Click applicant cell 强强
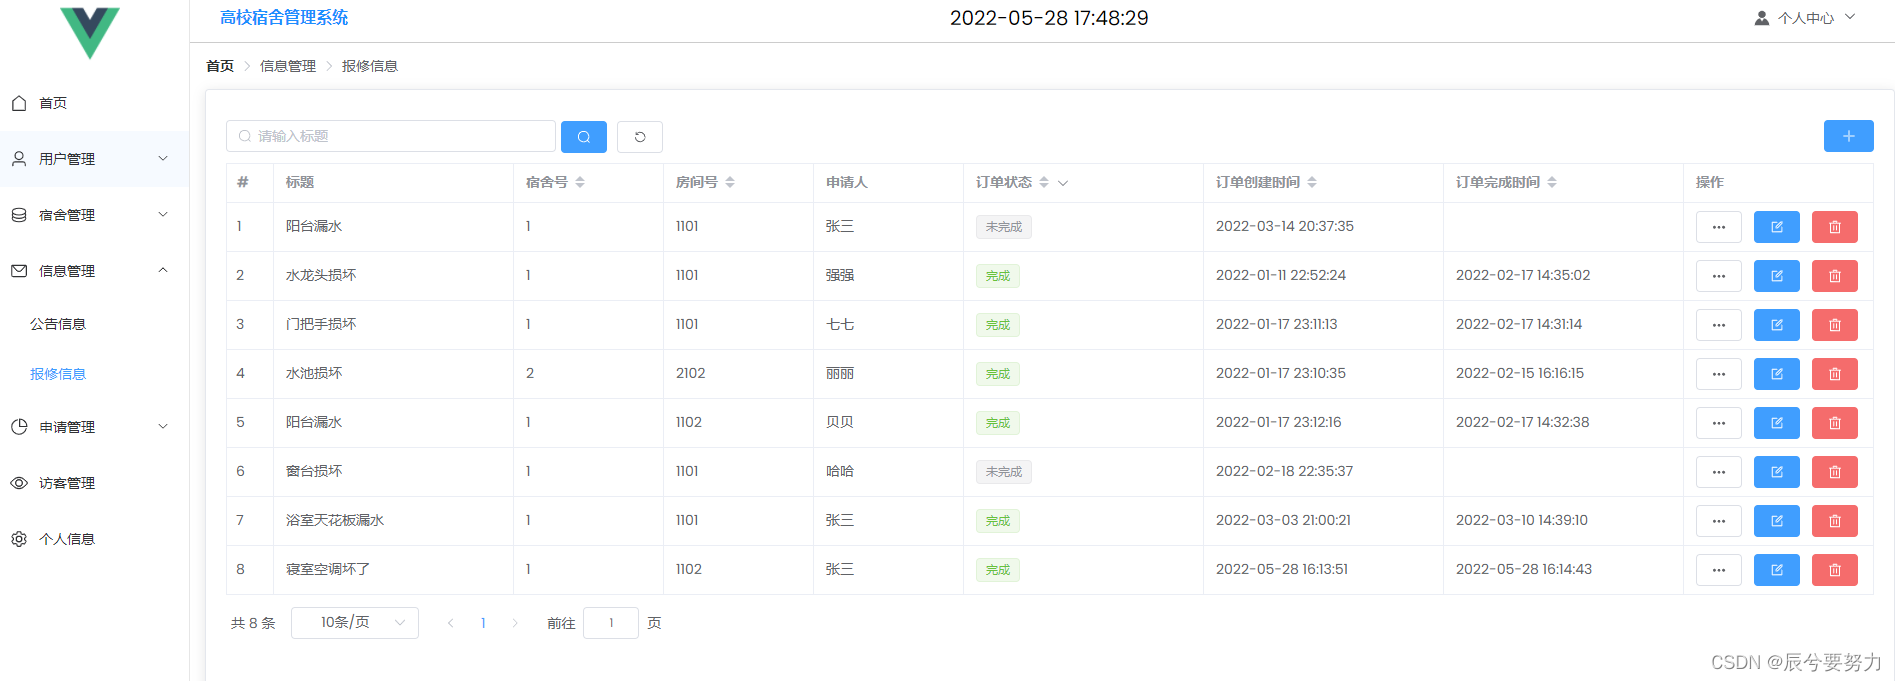 click(x=840, y=275)
